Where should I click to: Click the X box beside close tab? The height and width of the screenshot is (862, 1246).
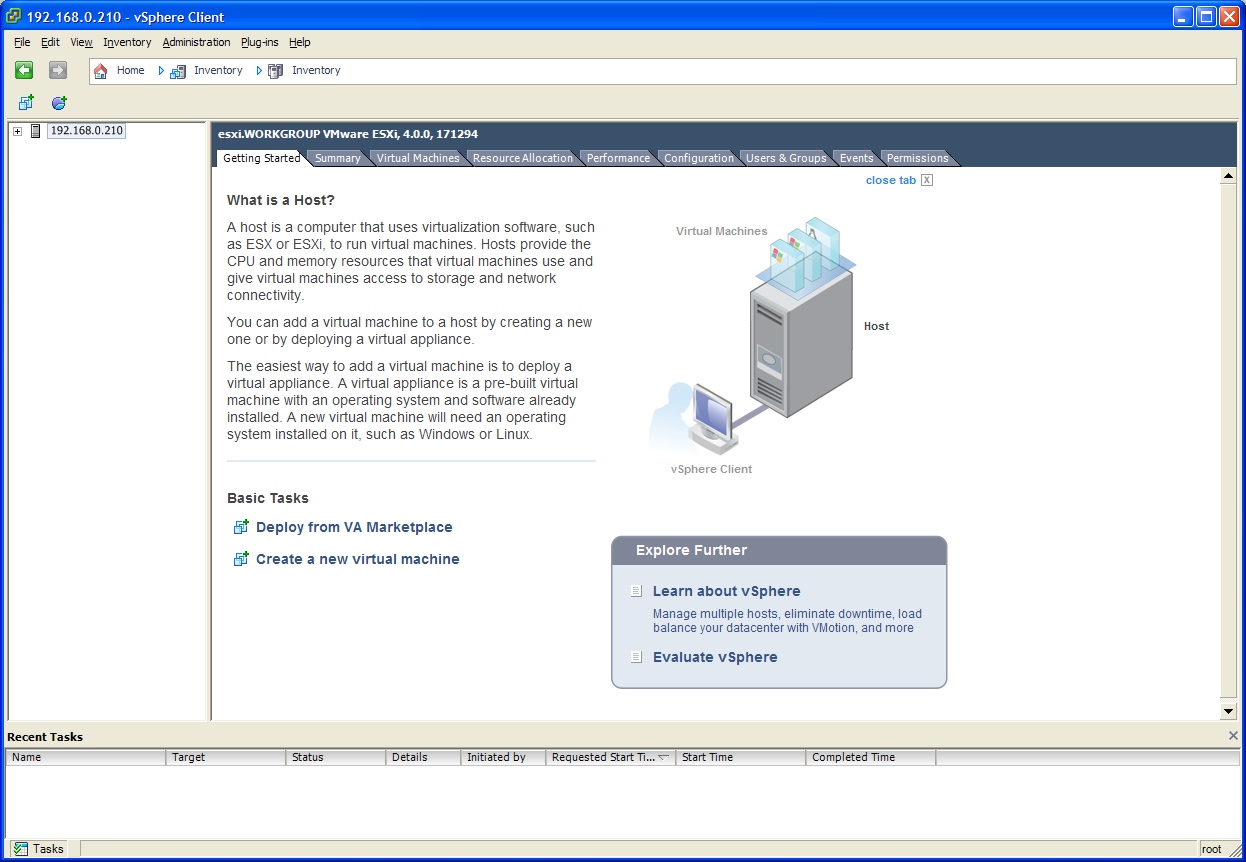(927, 180)
